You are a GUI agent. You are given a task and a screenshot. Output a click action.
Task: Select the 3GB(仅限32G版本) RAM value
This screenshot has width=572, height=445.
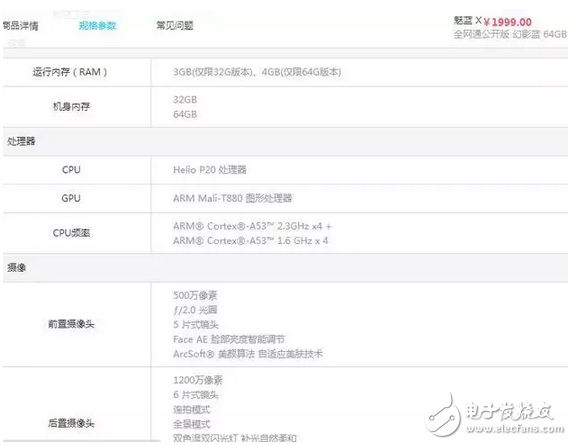pos(213,72)
